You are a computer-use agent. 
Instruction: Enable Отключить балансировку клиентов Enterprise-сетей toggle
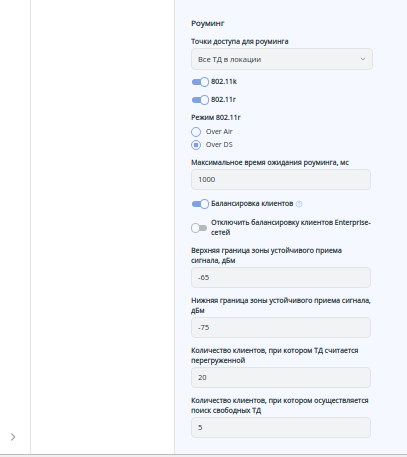[x=199, y=228]
